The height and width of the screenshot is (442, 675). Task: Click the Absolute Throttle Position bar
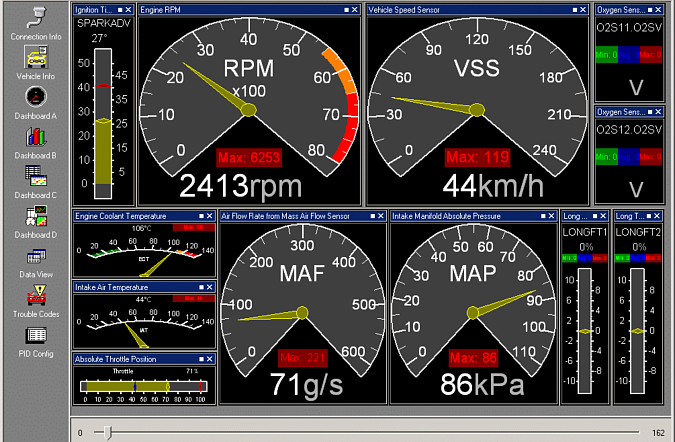tap(144, 385)
